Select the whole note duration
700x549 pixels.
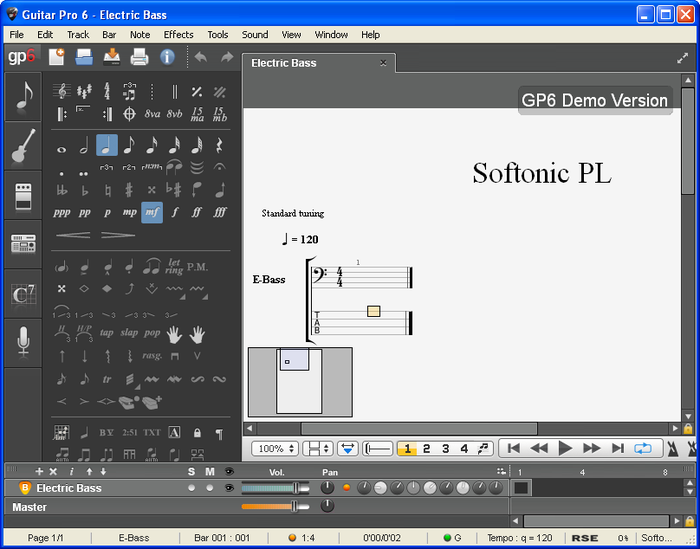62,150
